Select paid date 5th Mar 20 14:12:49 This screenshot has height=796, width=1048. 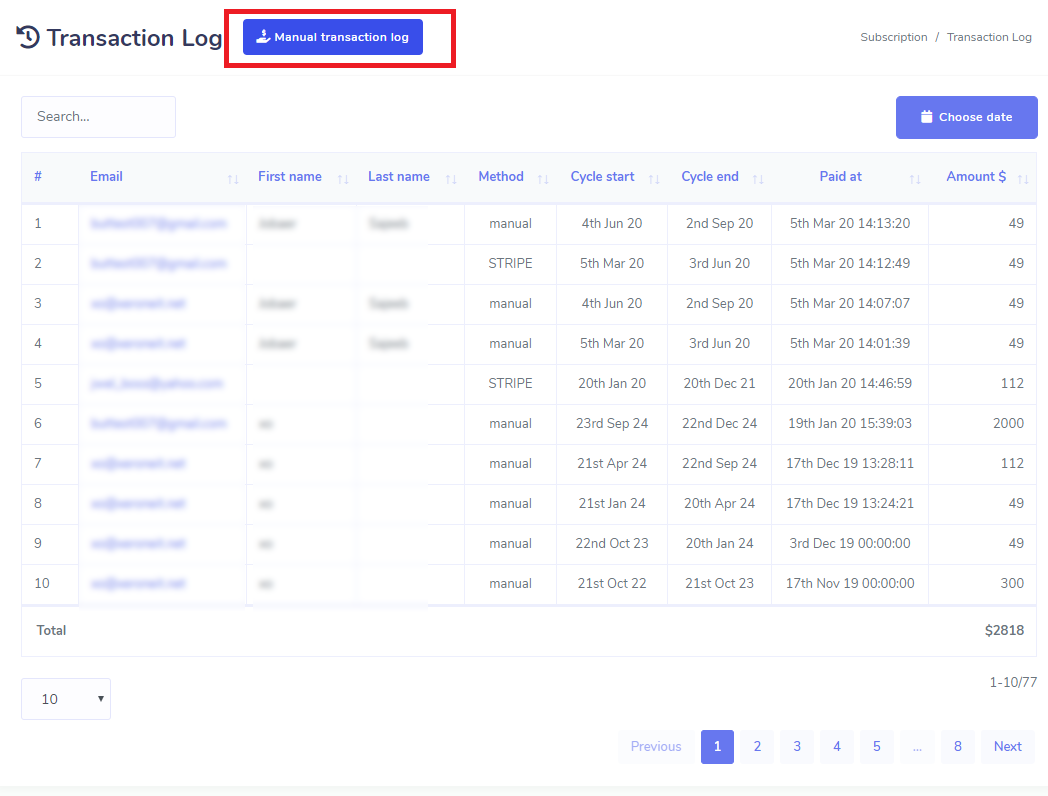[849, 263]
